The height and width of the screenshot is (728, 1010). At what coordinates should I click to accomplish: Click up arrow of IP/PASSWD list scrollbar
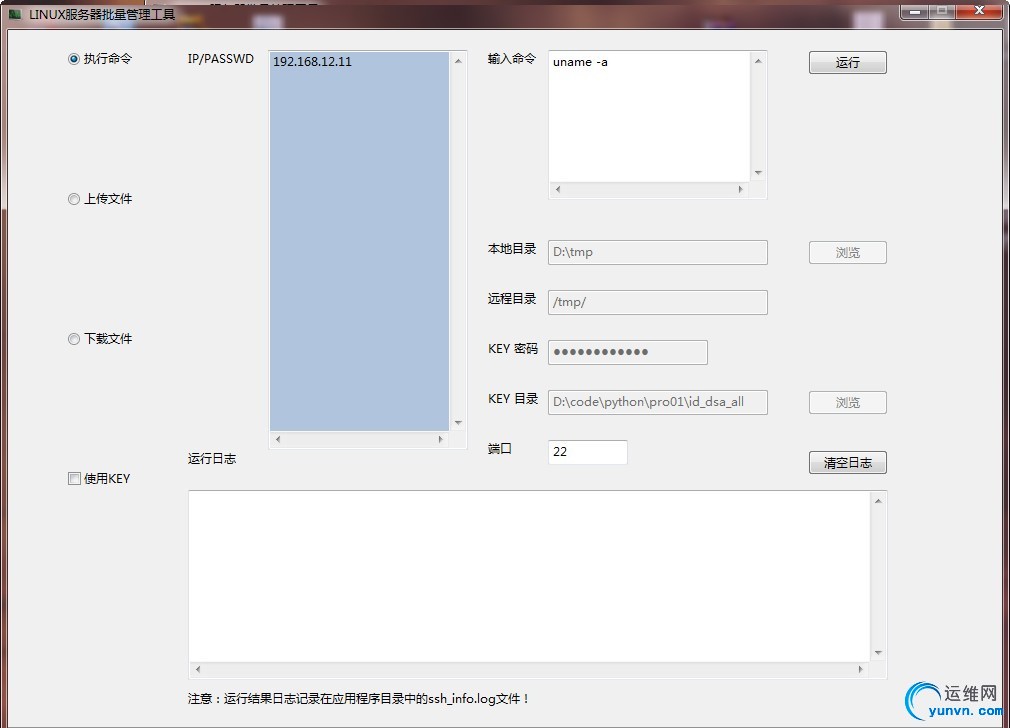click(x=458, y=61)
